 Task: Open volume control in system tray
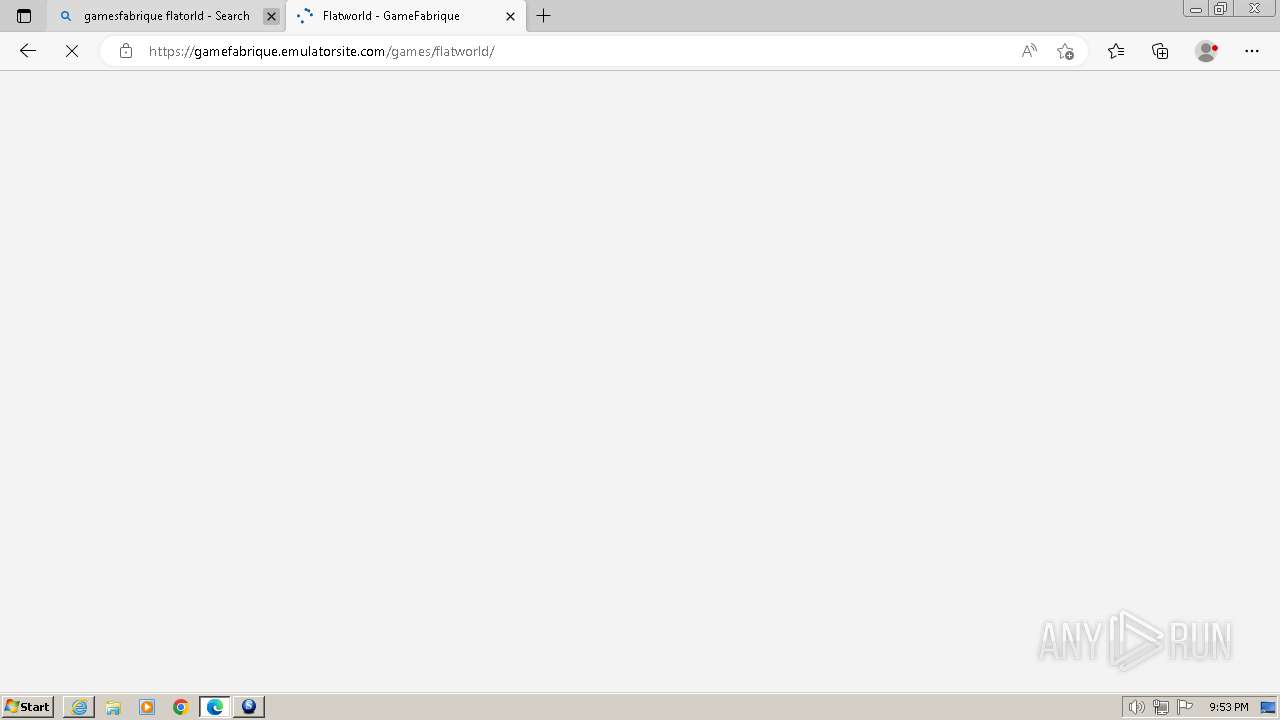pos(1136,707)
